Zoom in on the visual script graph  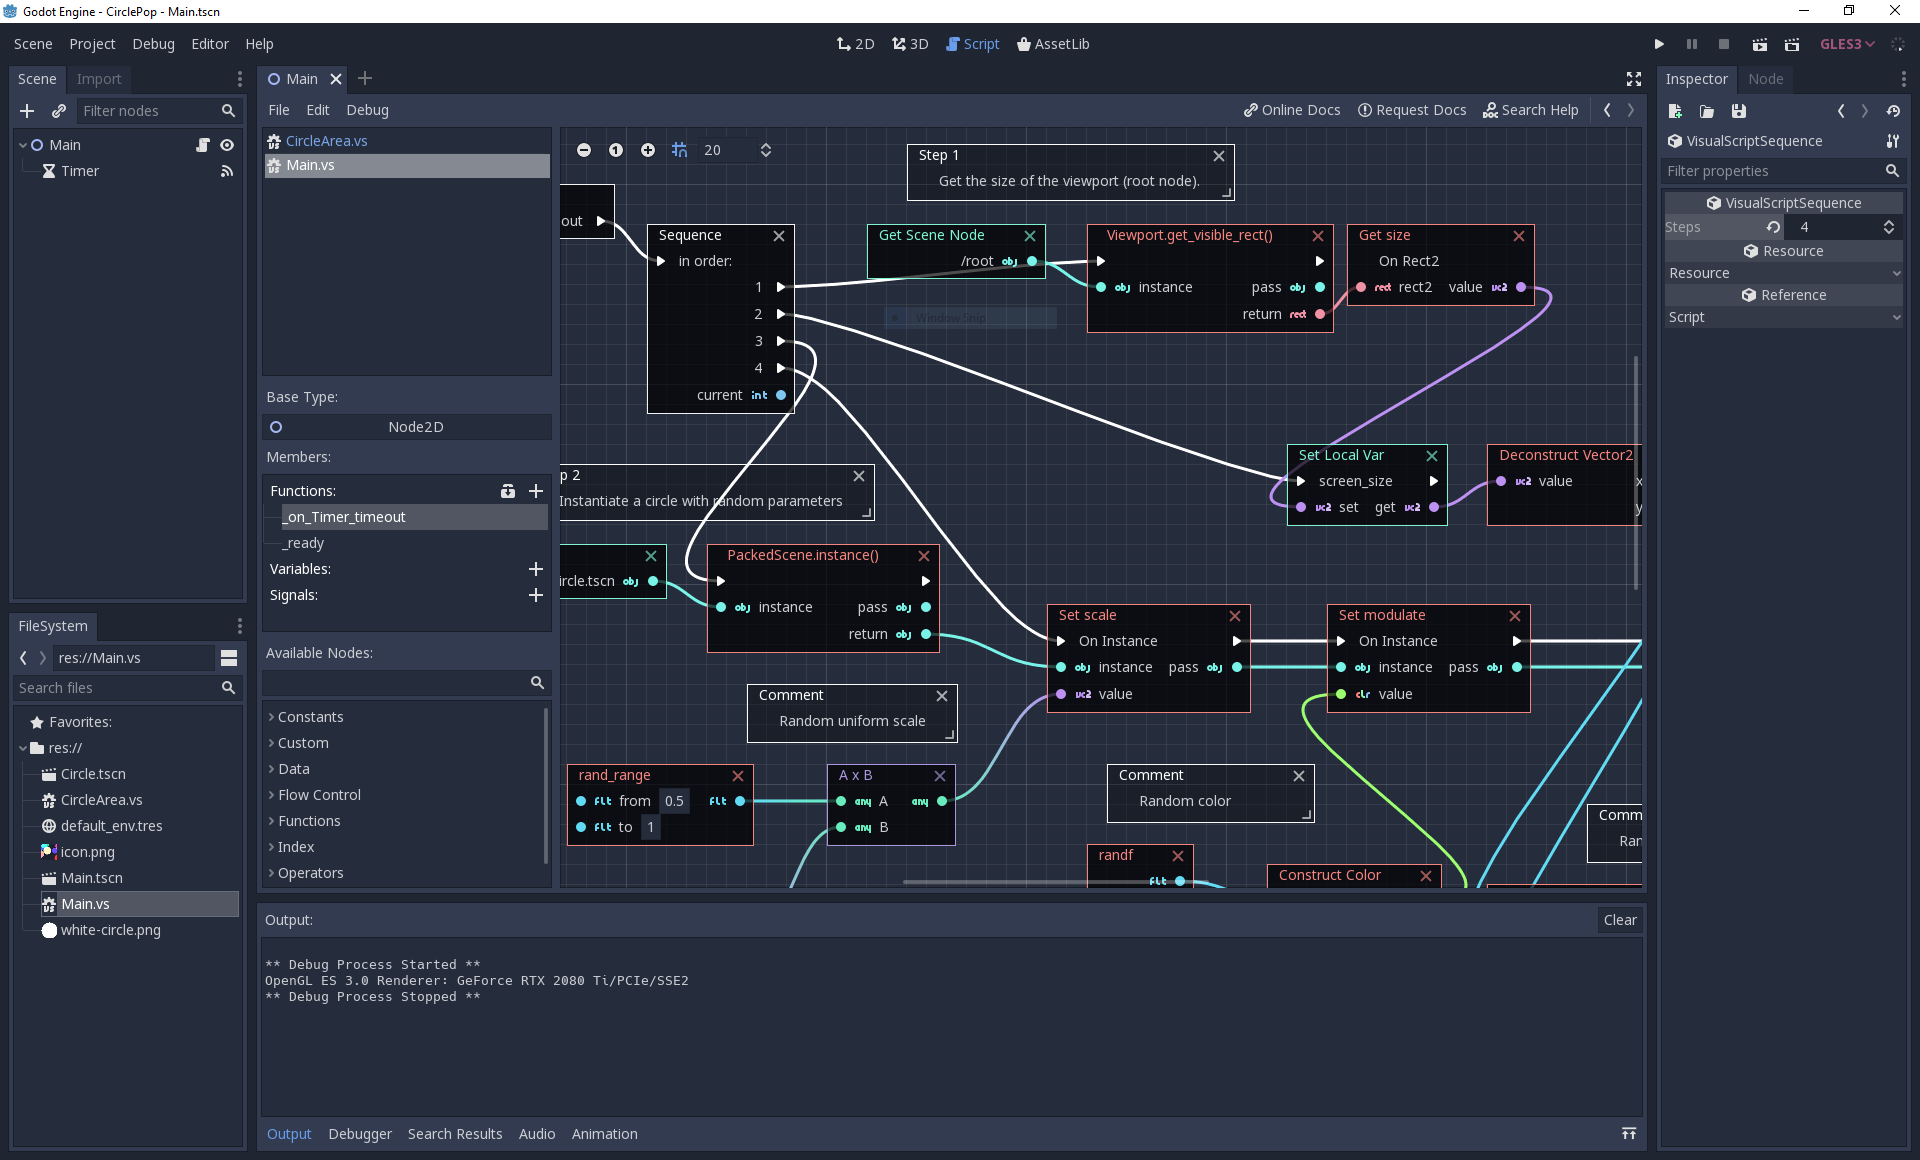pos(647,150)
